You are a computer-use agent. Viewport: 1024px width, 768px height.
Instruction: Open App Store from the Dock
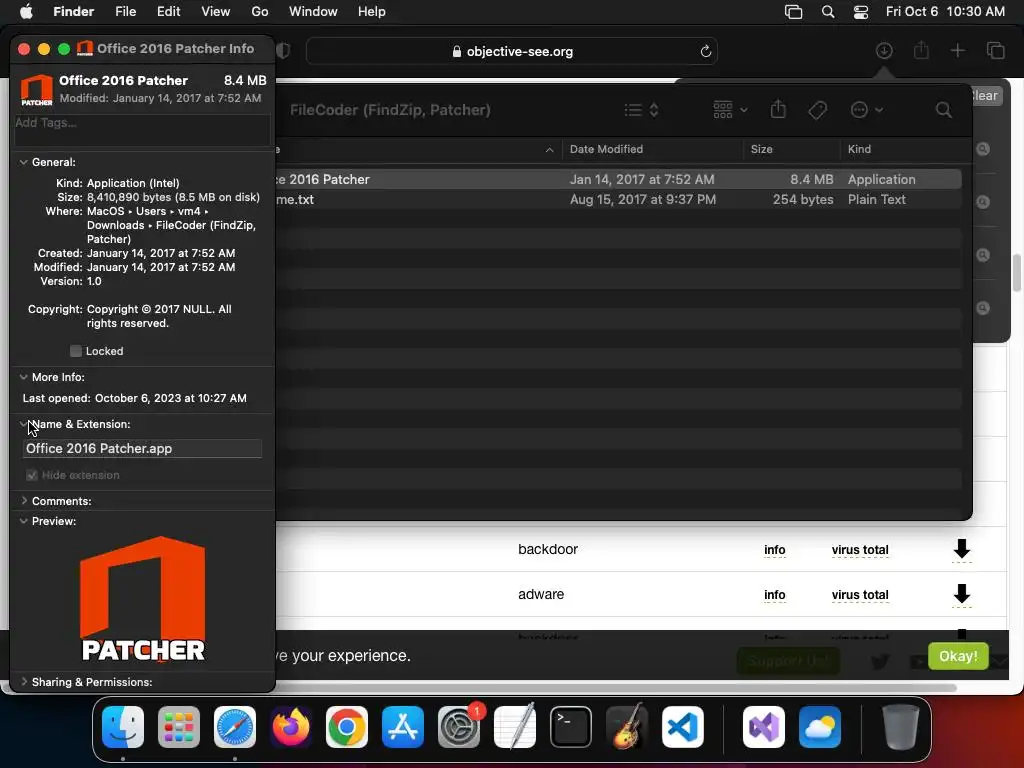point(403,727)
